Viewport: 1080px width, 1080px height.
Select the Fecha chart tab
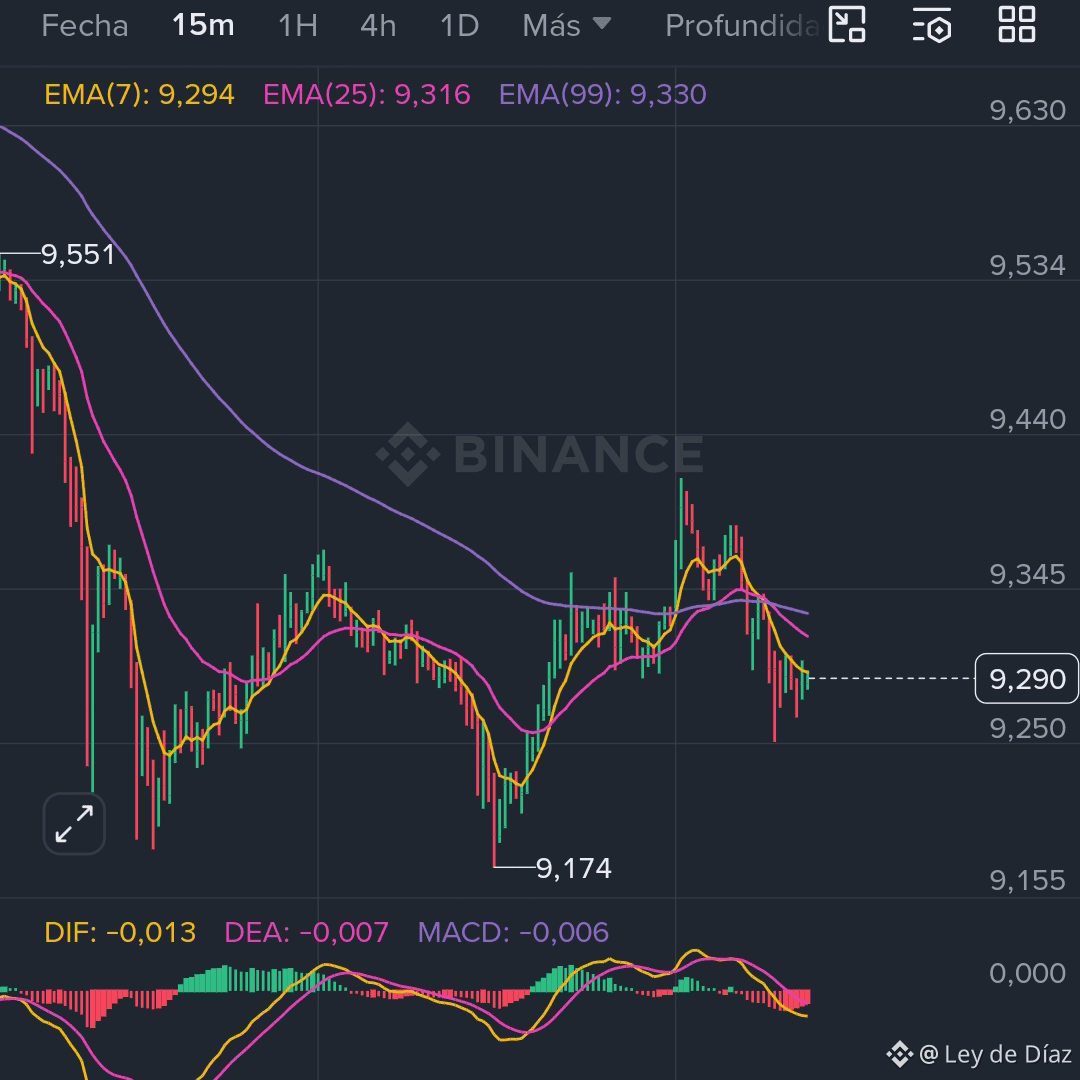tap(85, 26)
